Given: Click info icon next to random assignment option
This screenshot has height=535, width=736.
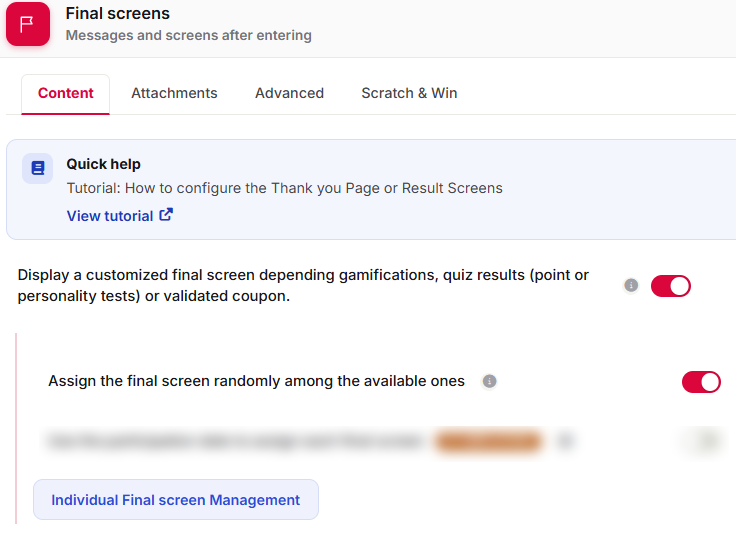Looking at the screenshot, I should 489,381.
